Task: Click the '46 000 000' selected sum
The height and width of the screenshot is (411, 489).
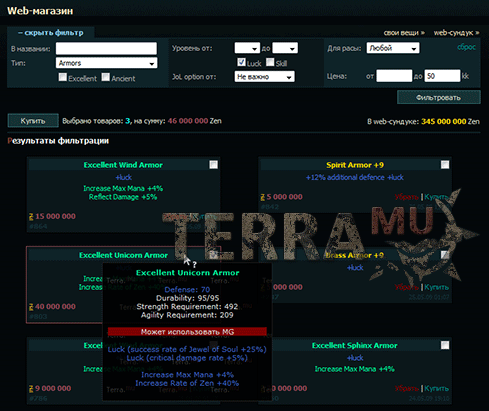Action: [188, 121]
